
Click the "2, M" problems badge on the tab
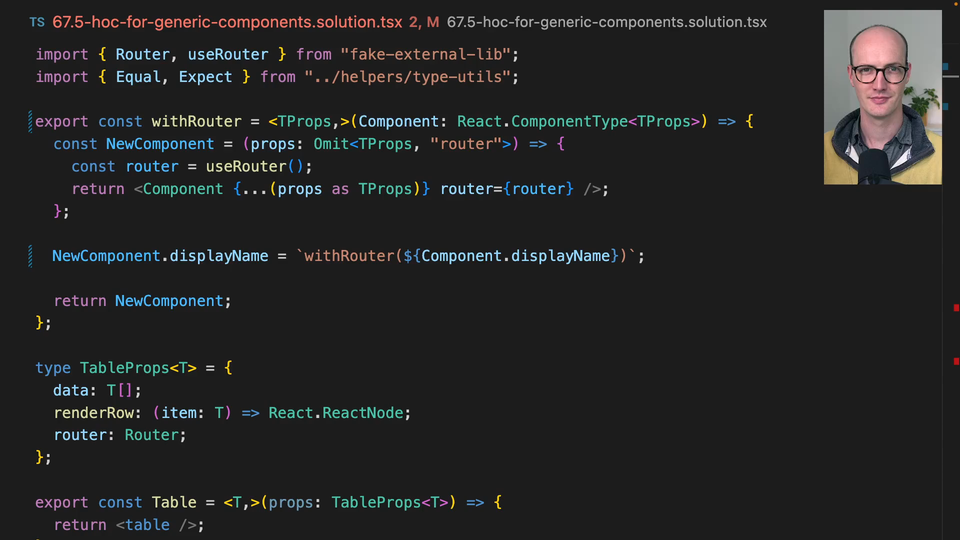(424, 22)
